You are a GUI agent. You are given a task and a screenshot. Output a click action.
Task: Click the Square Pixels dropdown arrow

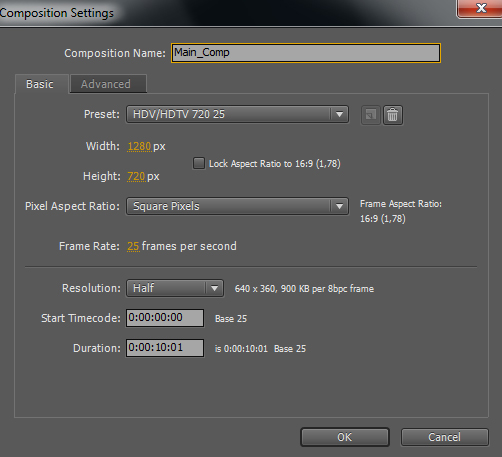click(339, 206)
